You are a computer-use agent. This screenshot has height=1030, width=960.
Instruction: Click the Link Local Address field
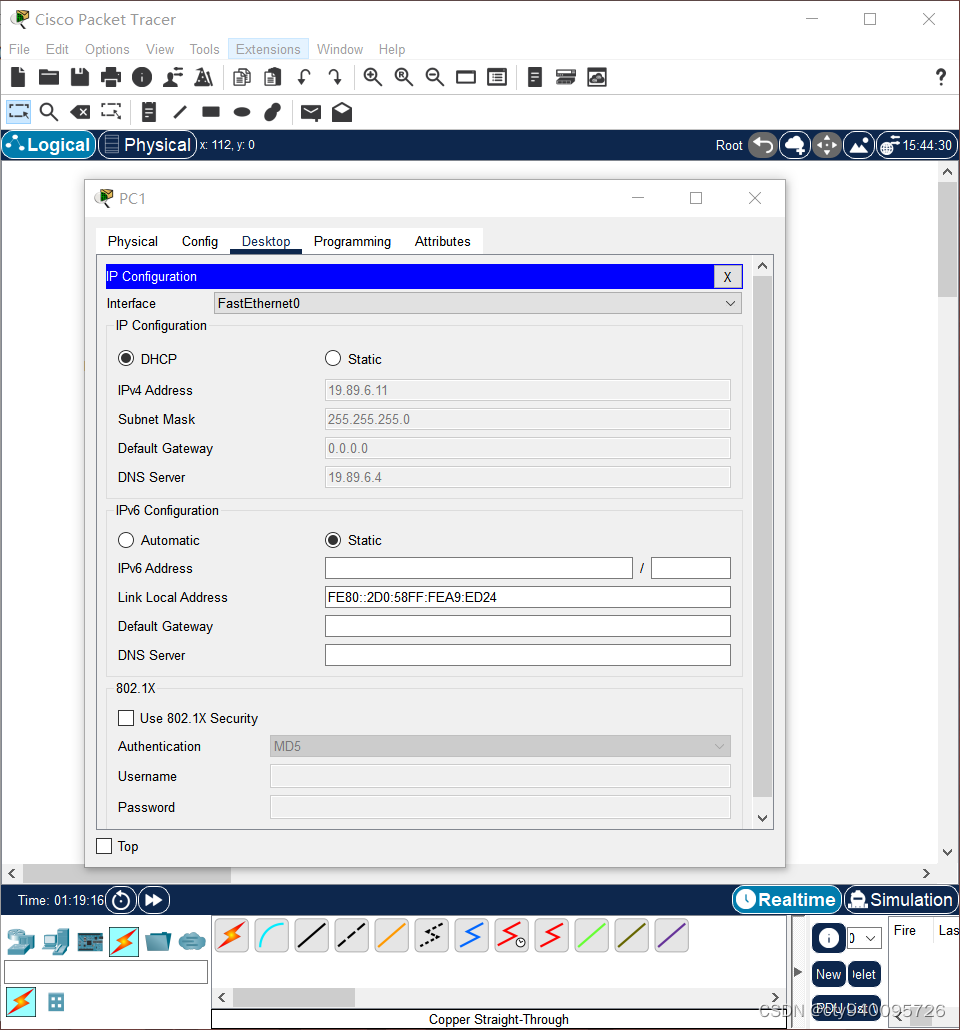528,597
